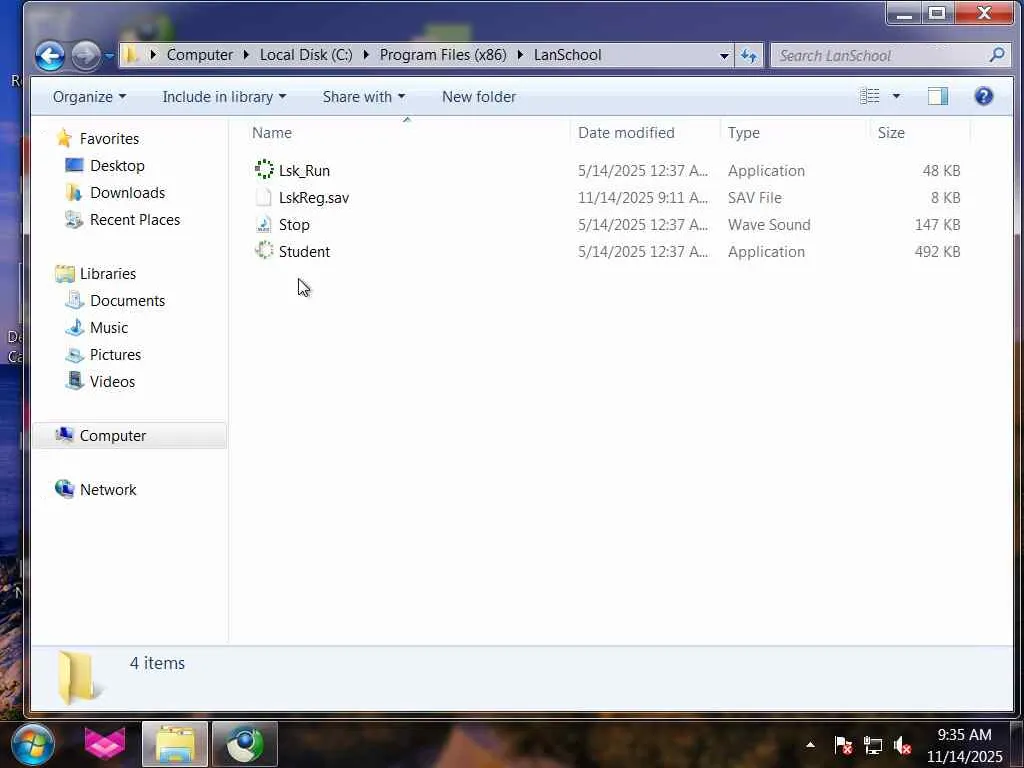Open Documents library
The height and width of the screenshot is (768, 1024).
(x=127, y=301)
